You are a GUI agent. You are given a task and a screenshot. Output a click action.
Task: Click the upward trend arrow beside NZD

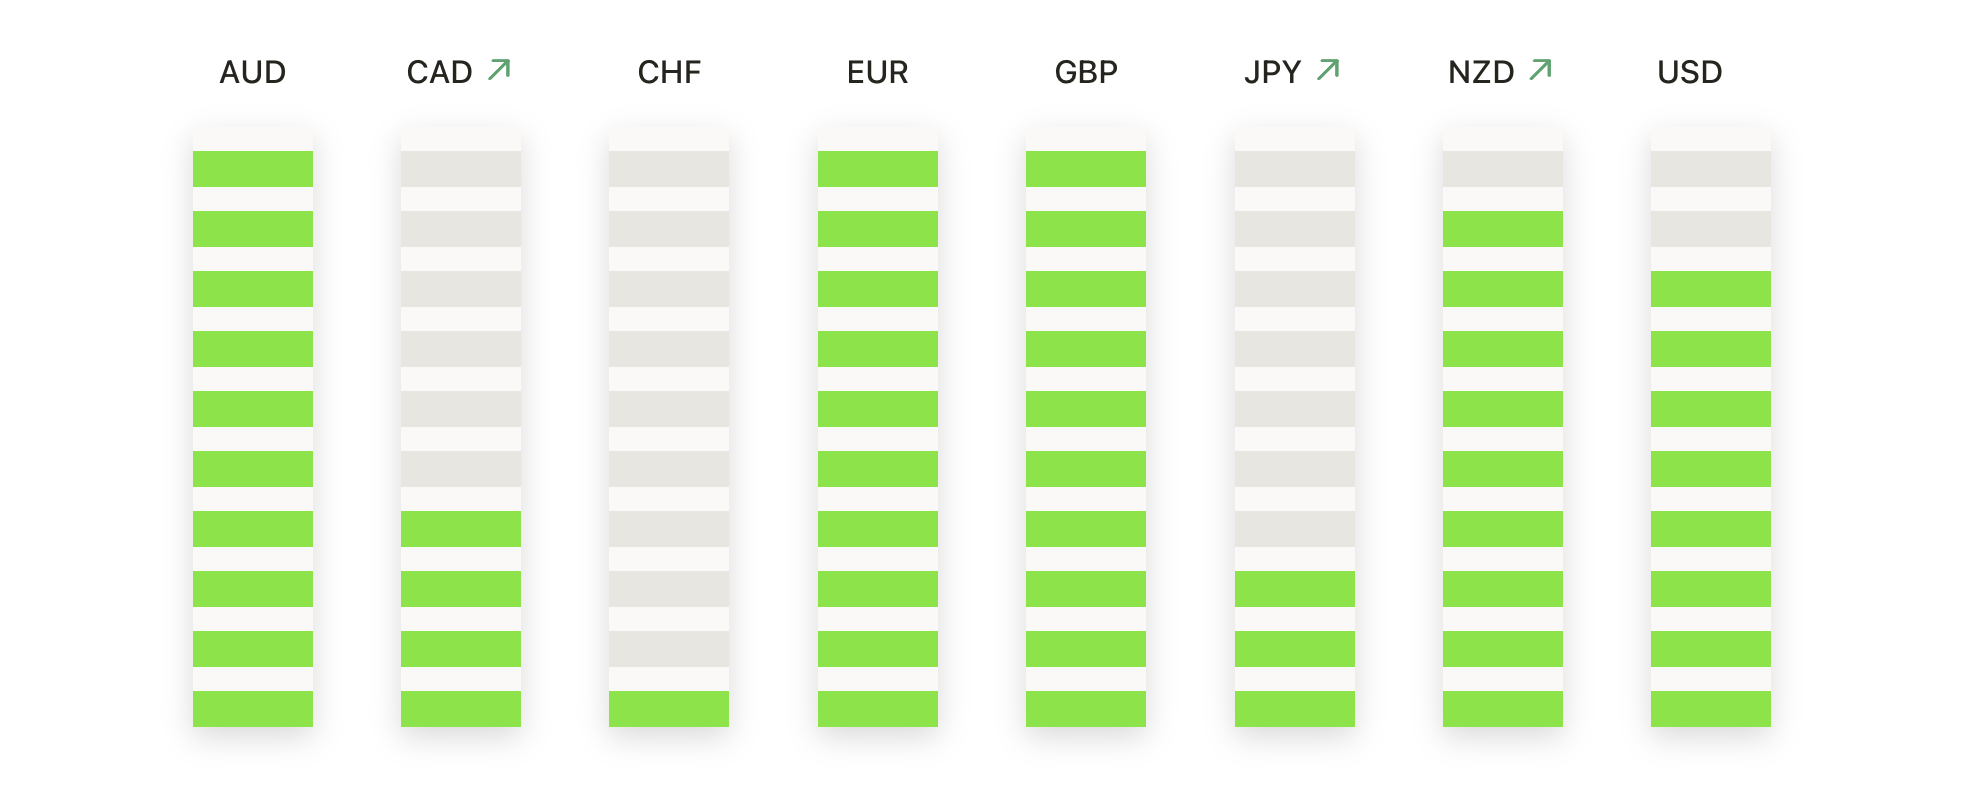coord(1541,69)
